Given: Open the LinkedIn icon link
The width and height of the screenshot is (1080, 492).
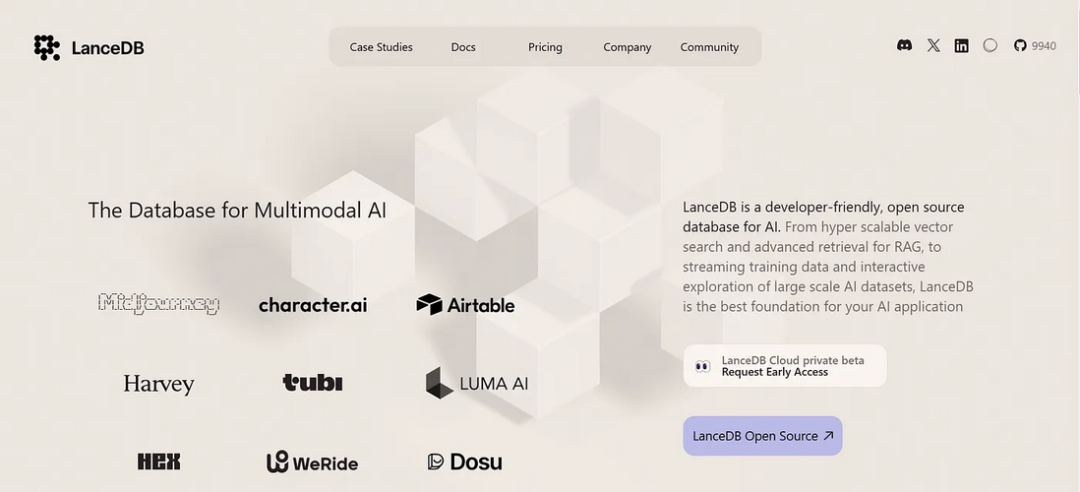Looking at the screenshot, I should point(962,45).
